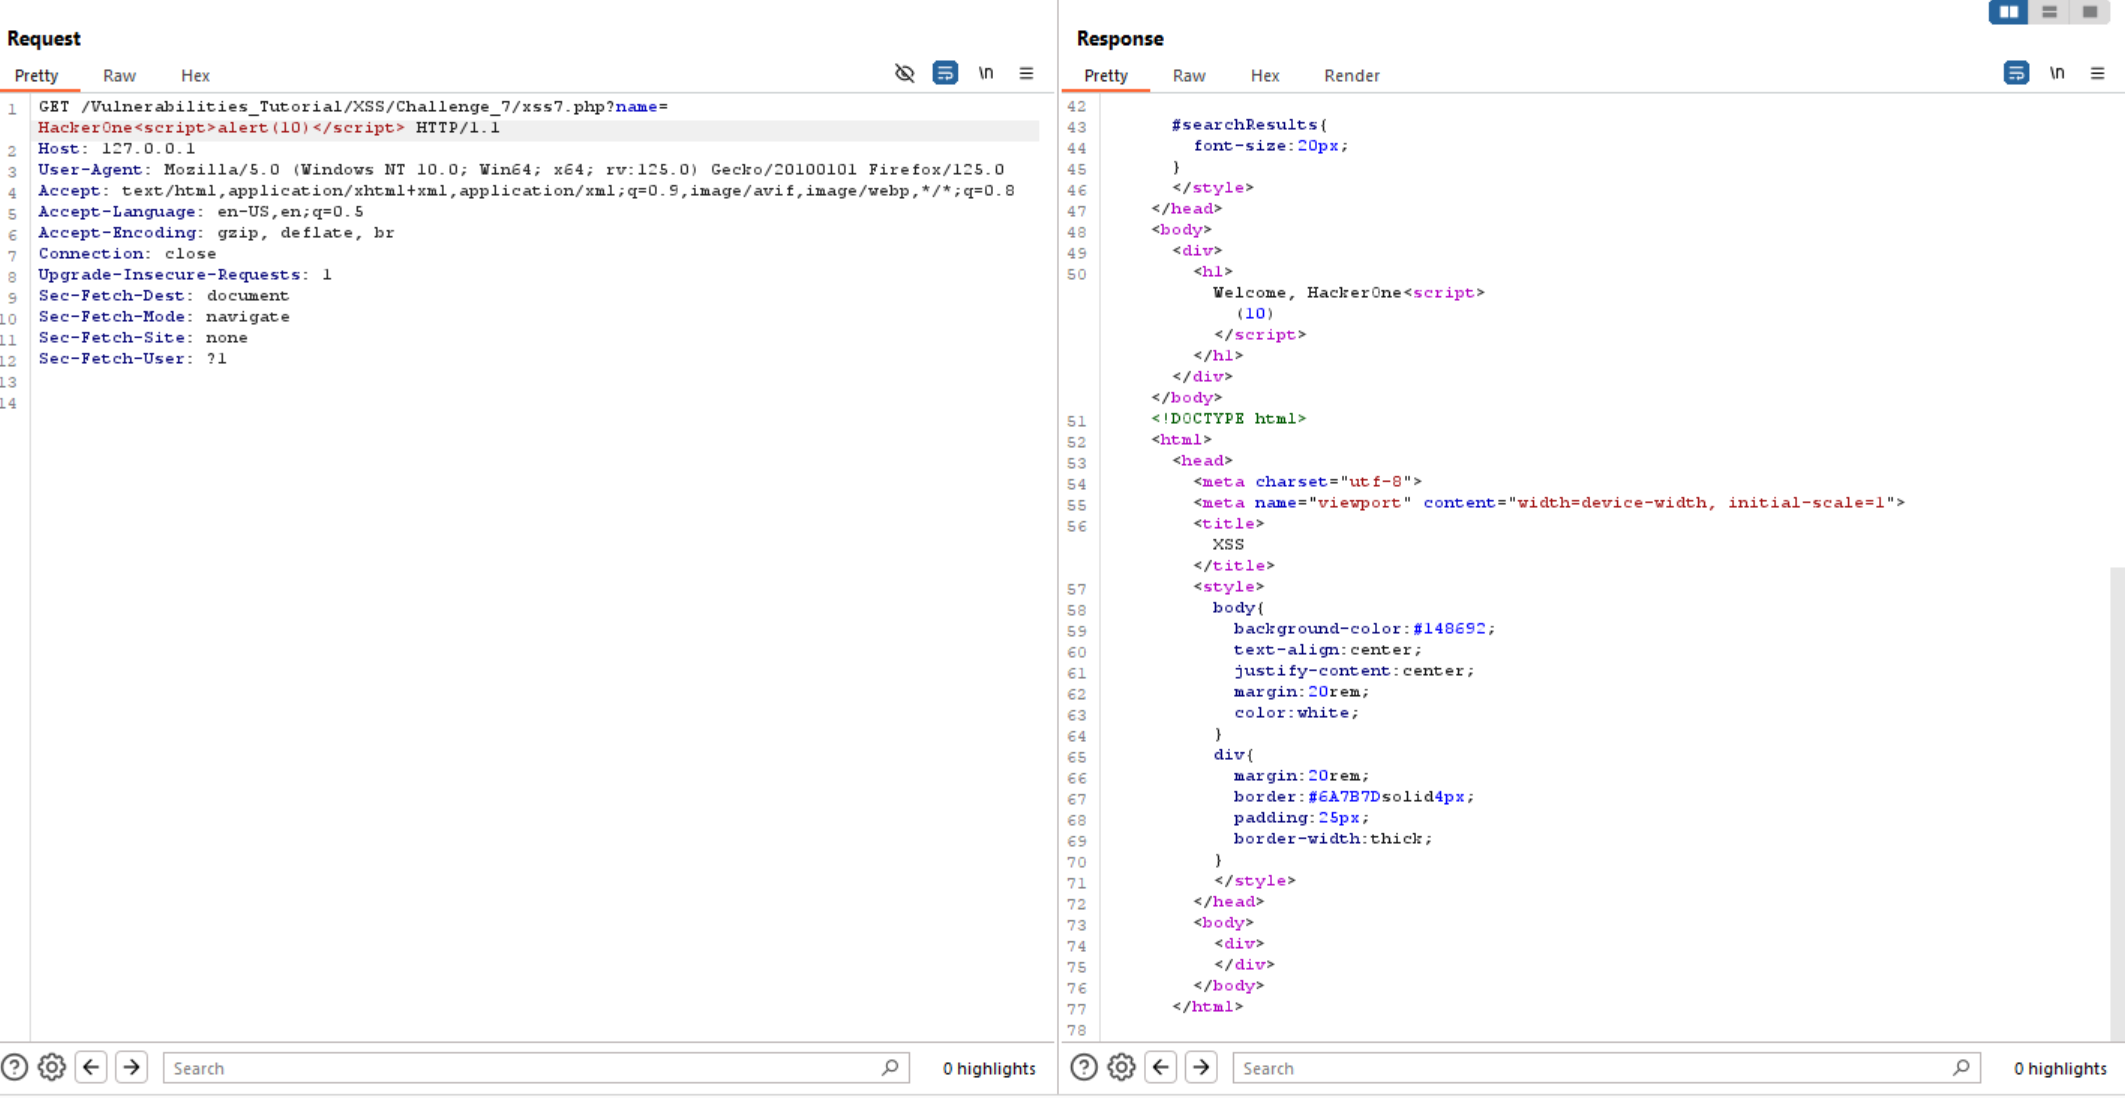Click the Upgrade-Insecure-Requests header line
The image size is (2125, 1098).
(185, 275)
